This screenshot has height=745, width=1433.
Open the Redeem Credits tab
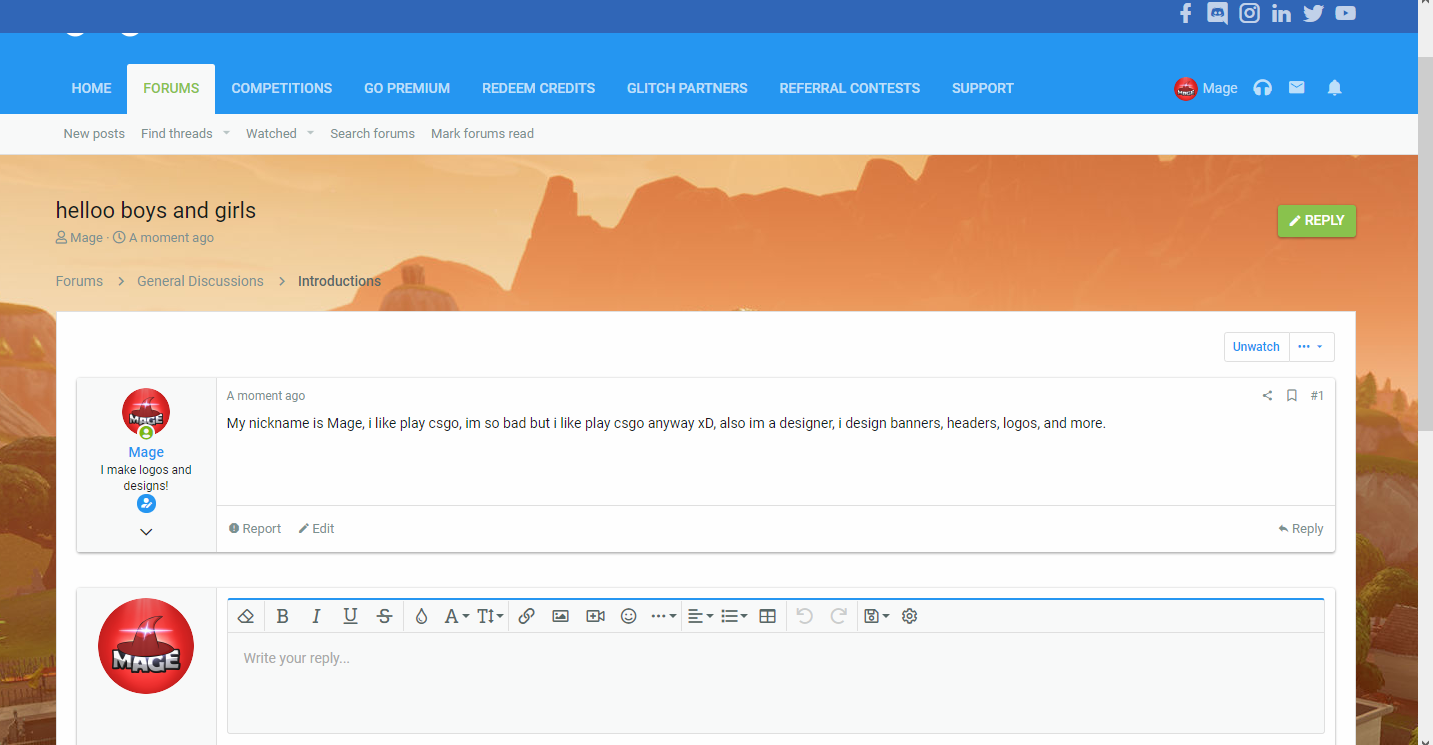coord(538,88)
